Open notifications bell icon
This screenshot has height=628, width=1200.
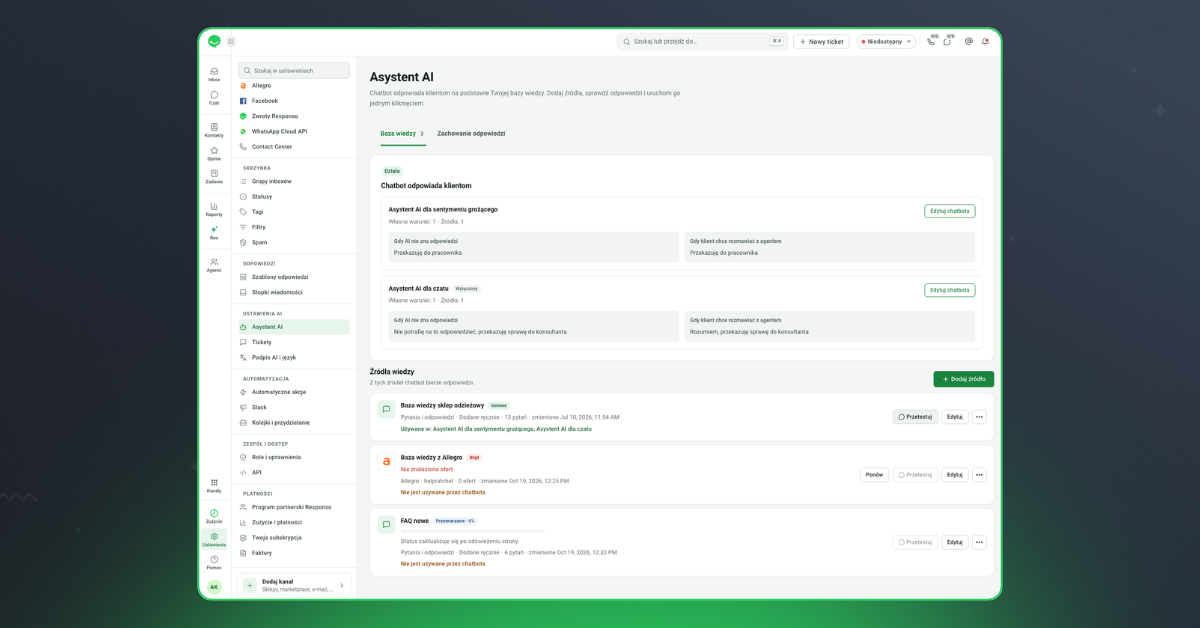(x=985, y=41)
